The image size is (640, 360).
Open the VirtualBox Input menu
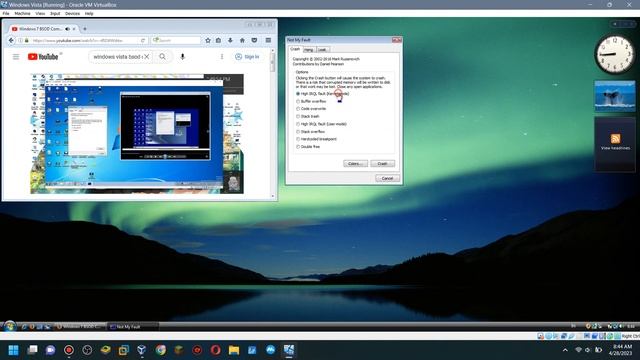tap(55, 13)
